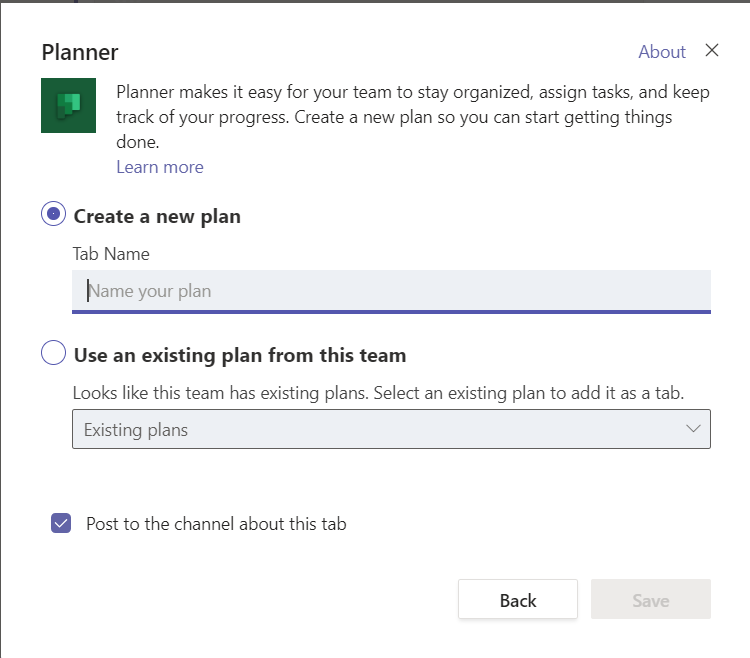Go back with the Back button
Viewport: 750px width, 658px height.
point(518,599)
